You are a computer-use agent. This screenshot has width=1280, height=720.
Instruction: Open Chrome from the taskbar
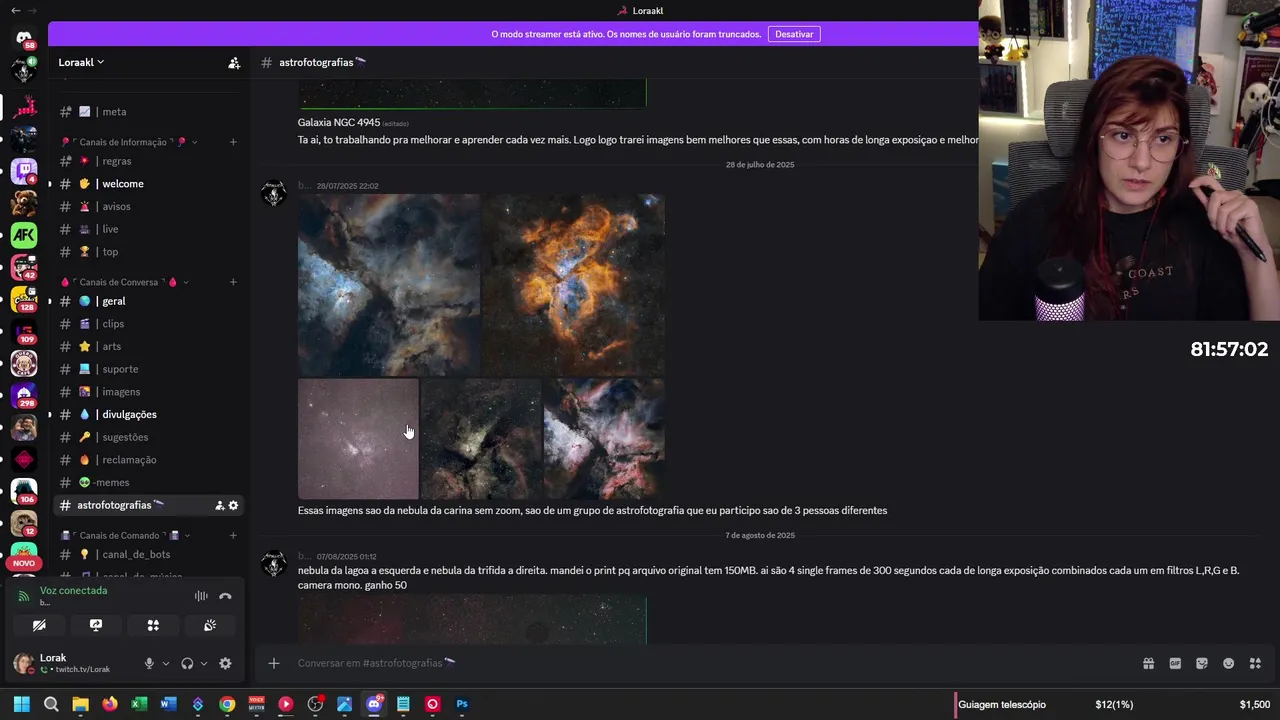pos(227,704)
